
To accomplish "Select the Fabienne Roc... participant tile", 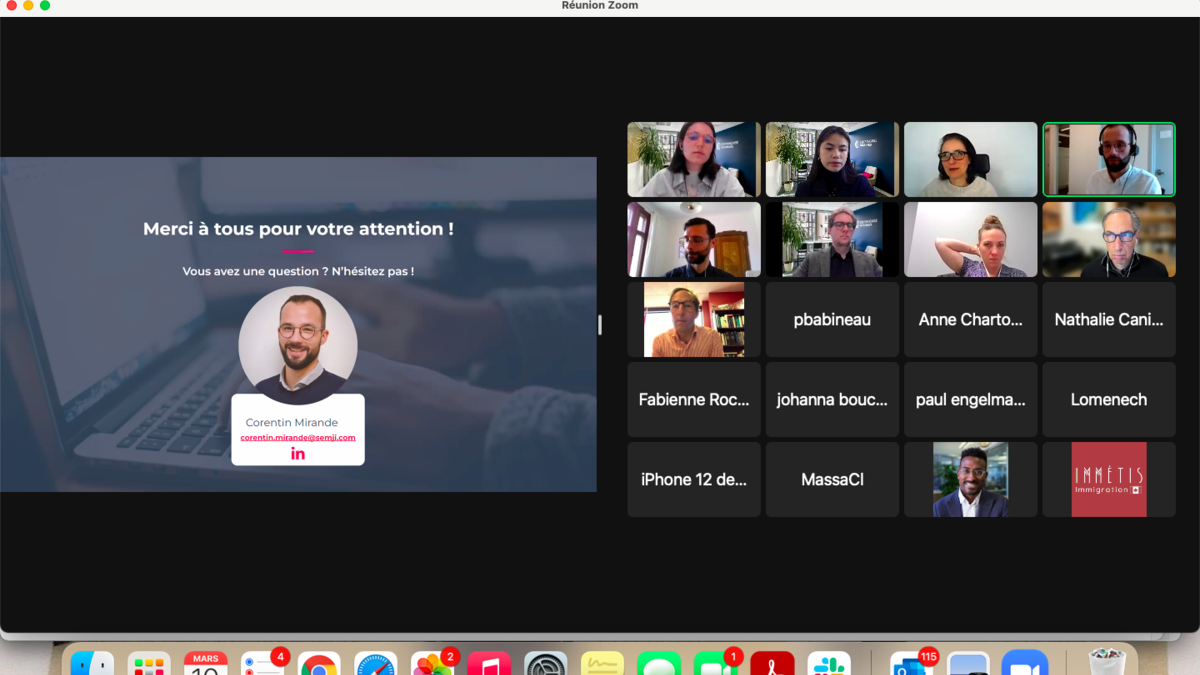I will point(694,400).
